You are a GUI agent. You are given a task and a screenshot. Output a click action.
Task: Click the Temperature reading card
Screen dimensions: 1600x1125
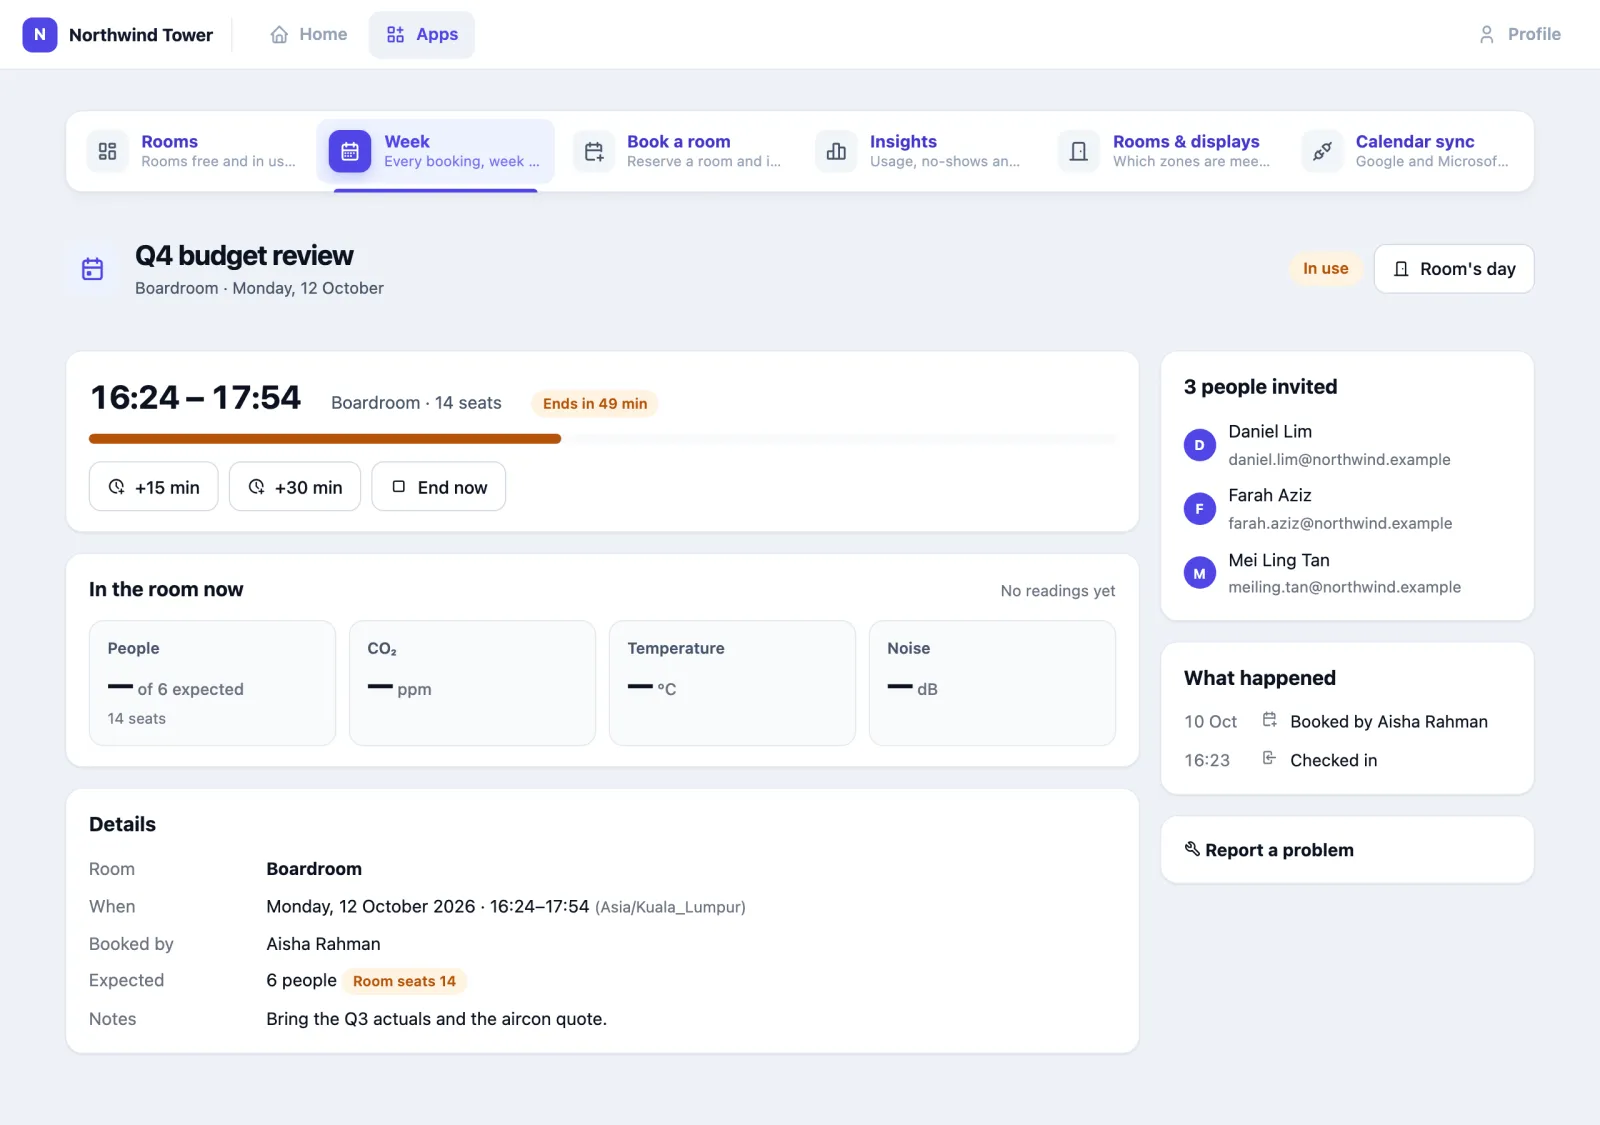[x=732, y=683]
